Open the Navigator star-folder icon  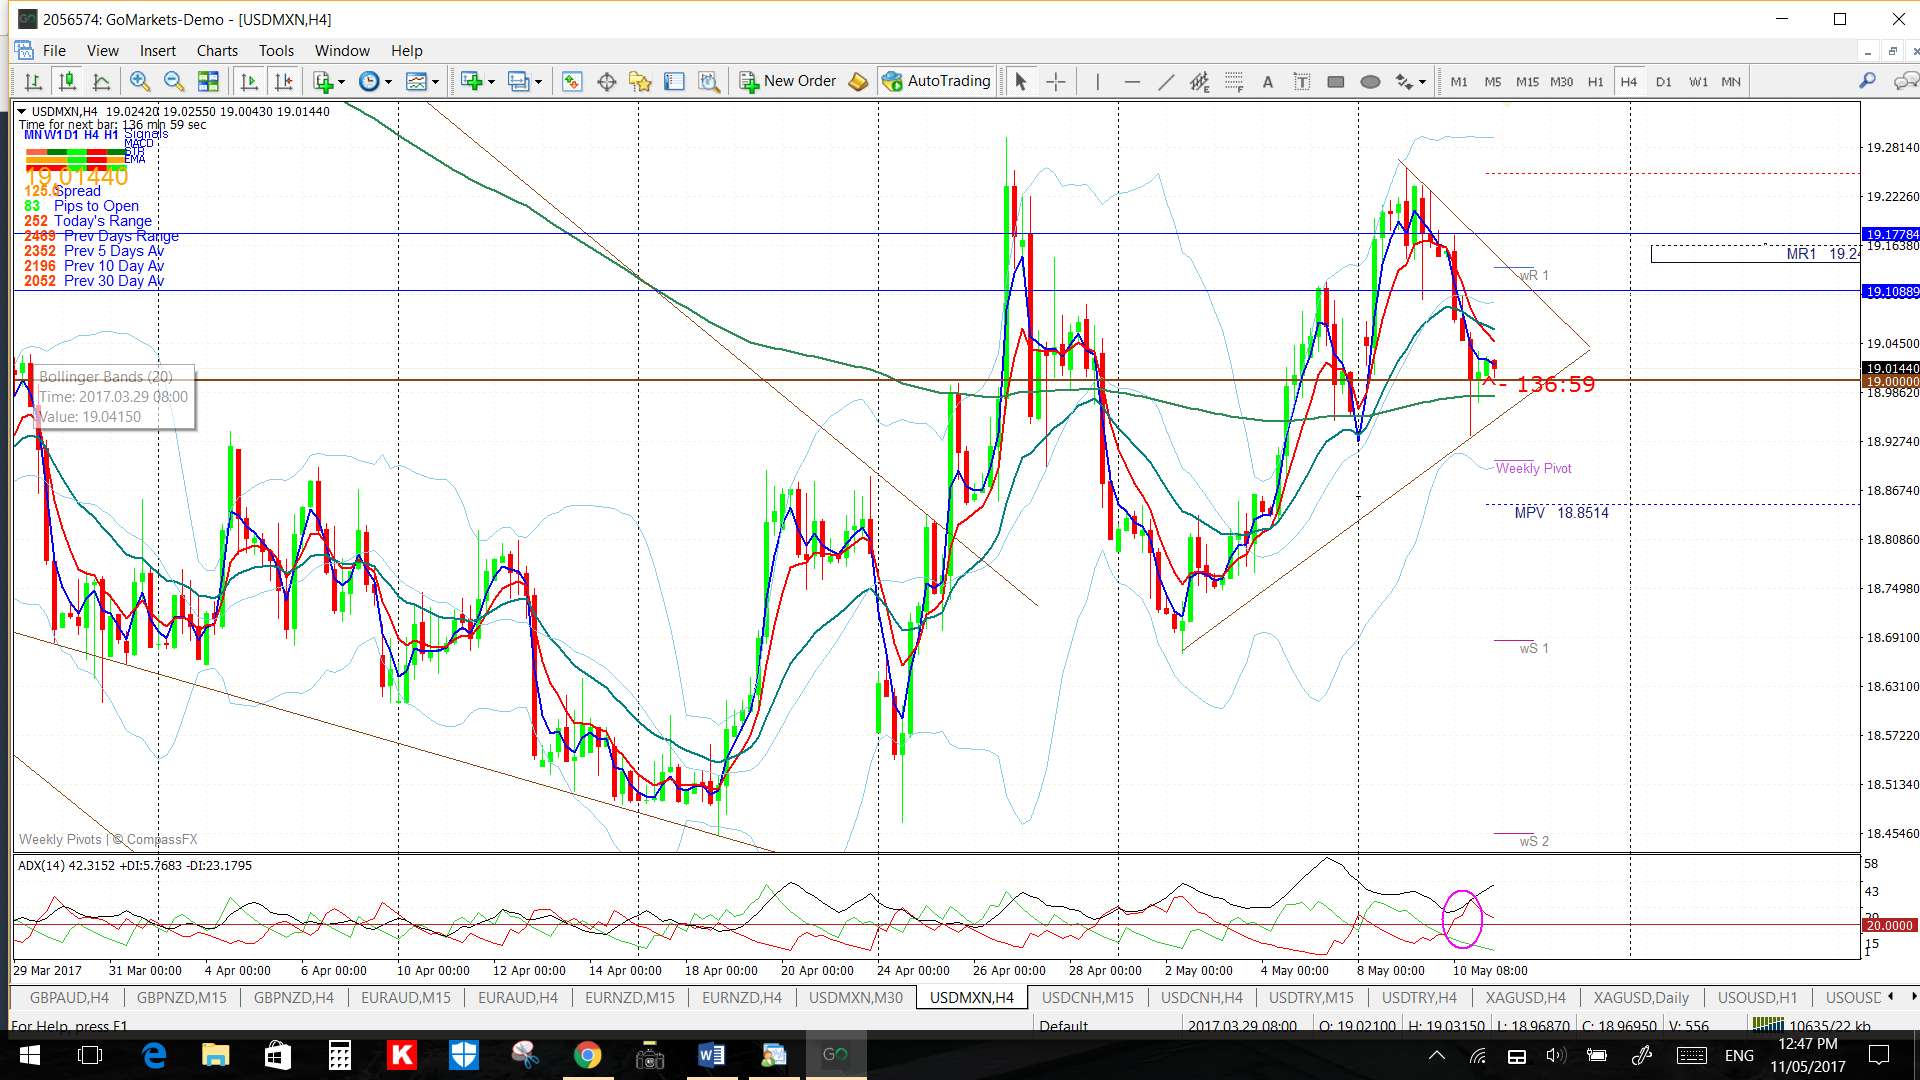(x=640, y=82)
